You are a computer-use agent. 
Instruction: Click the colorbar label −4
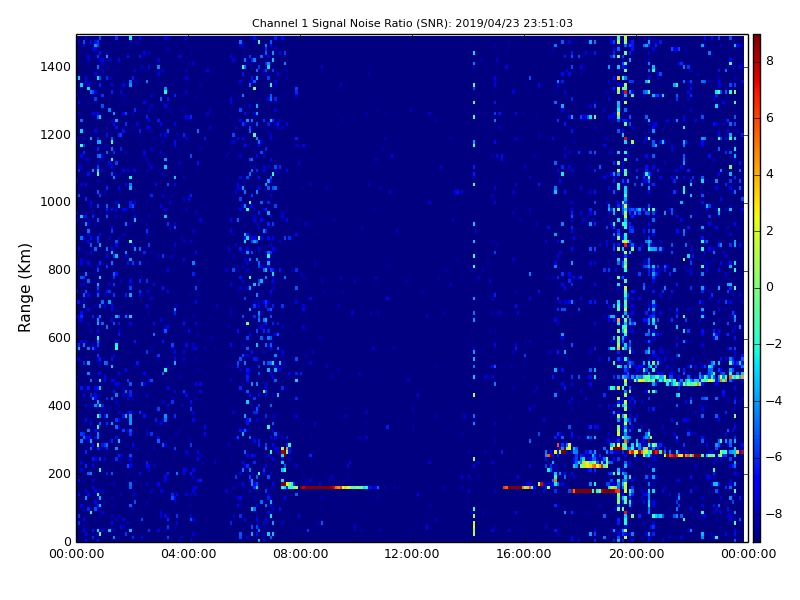coord(773,401)
